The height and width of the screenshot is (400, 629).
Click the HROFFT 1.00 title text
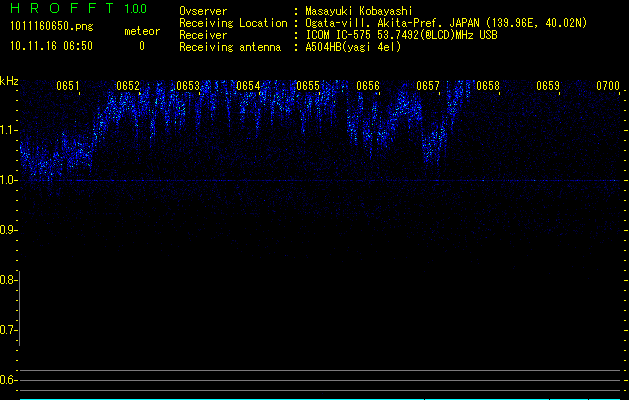click(x=76, y=9)
